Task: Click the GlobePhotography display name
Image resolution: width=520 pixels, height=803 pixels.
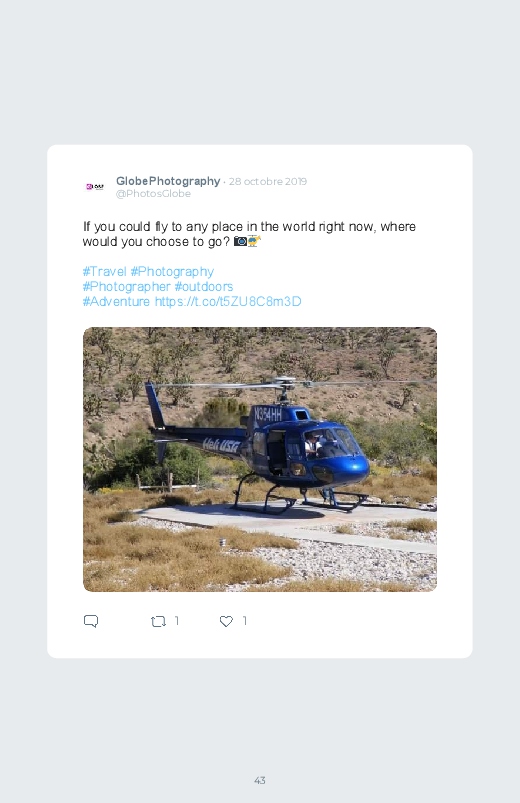Action: (x=168, y=181)
